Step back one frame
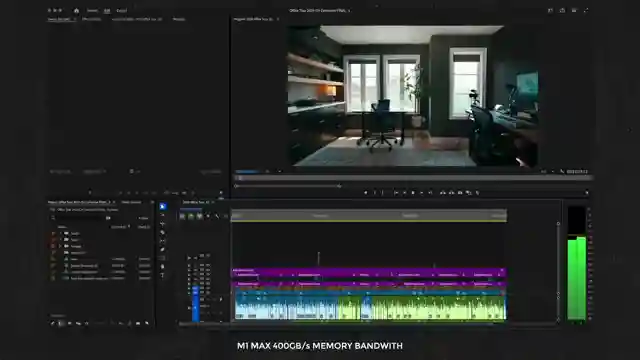 (404, 193)
